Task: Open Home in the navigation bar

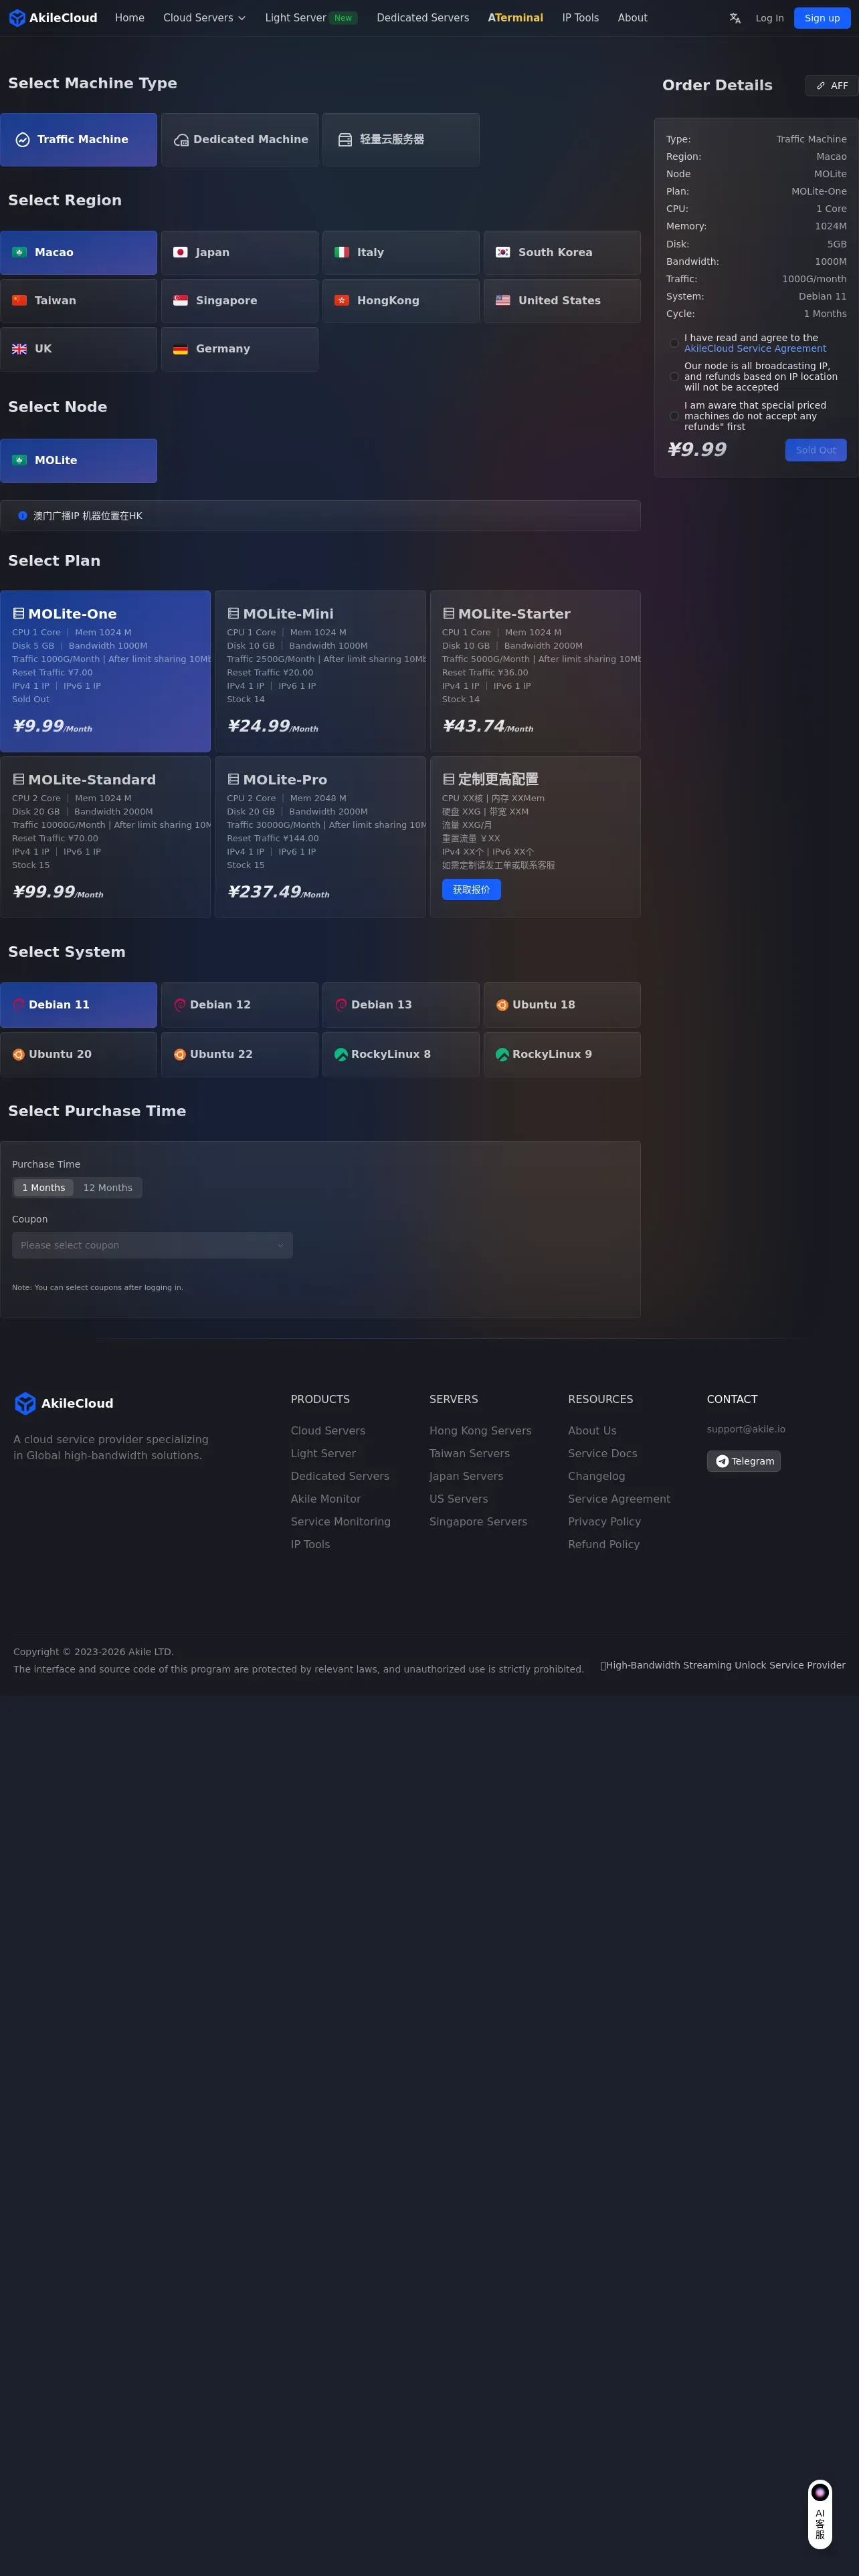Action: [129, 18]
